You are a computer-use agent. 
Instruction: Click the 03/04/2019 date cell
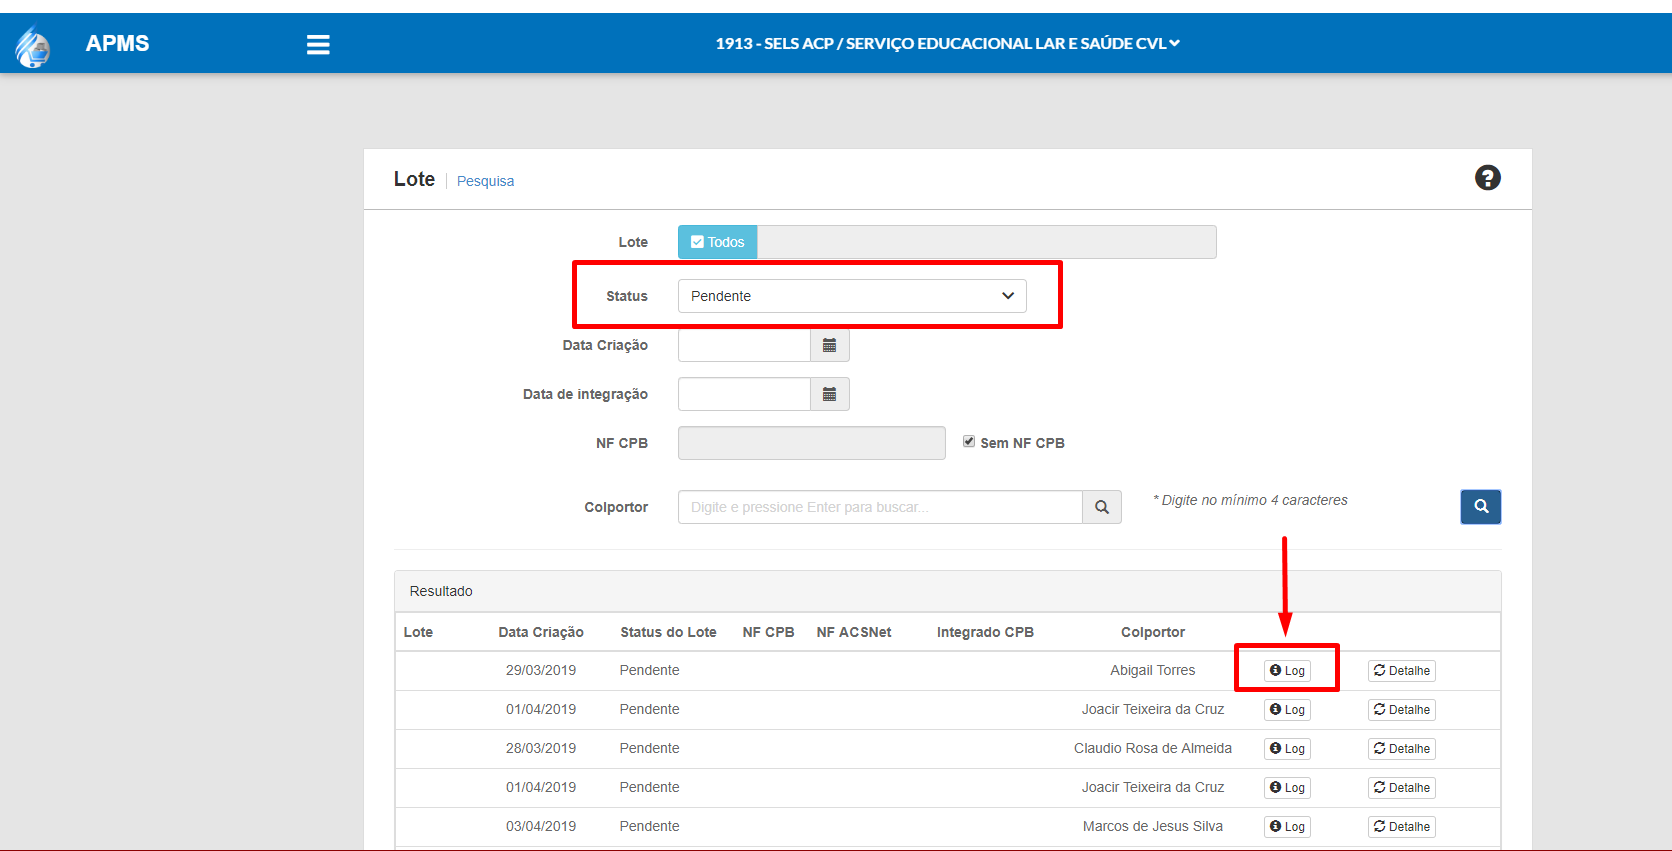point(541,826)
